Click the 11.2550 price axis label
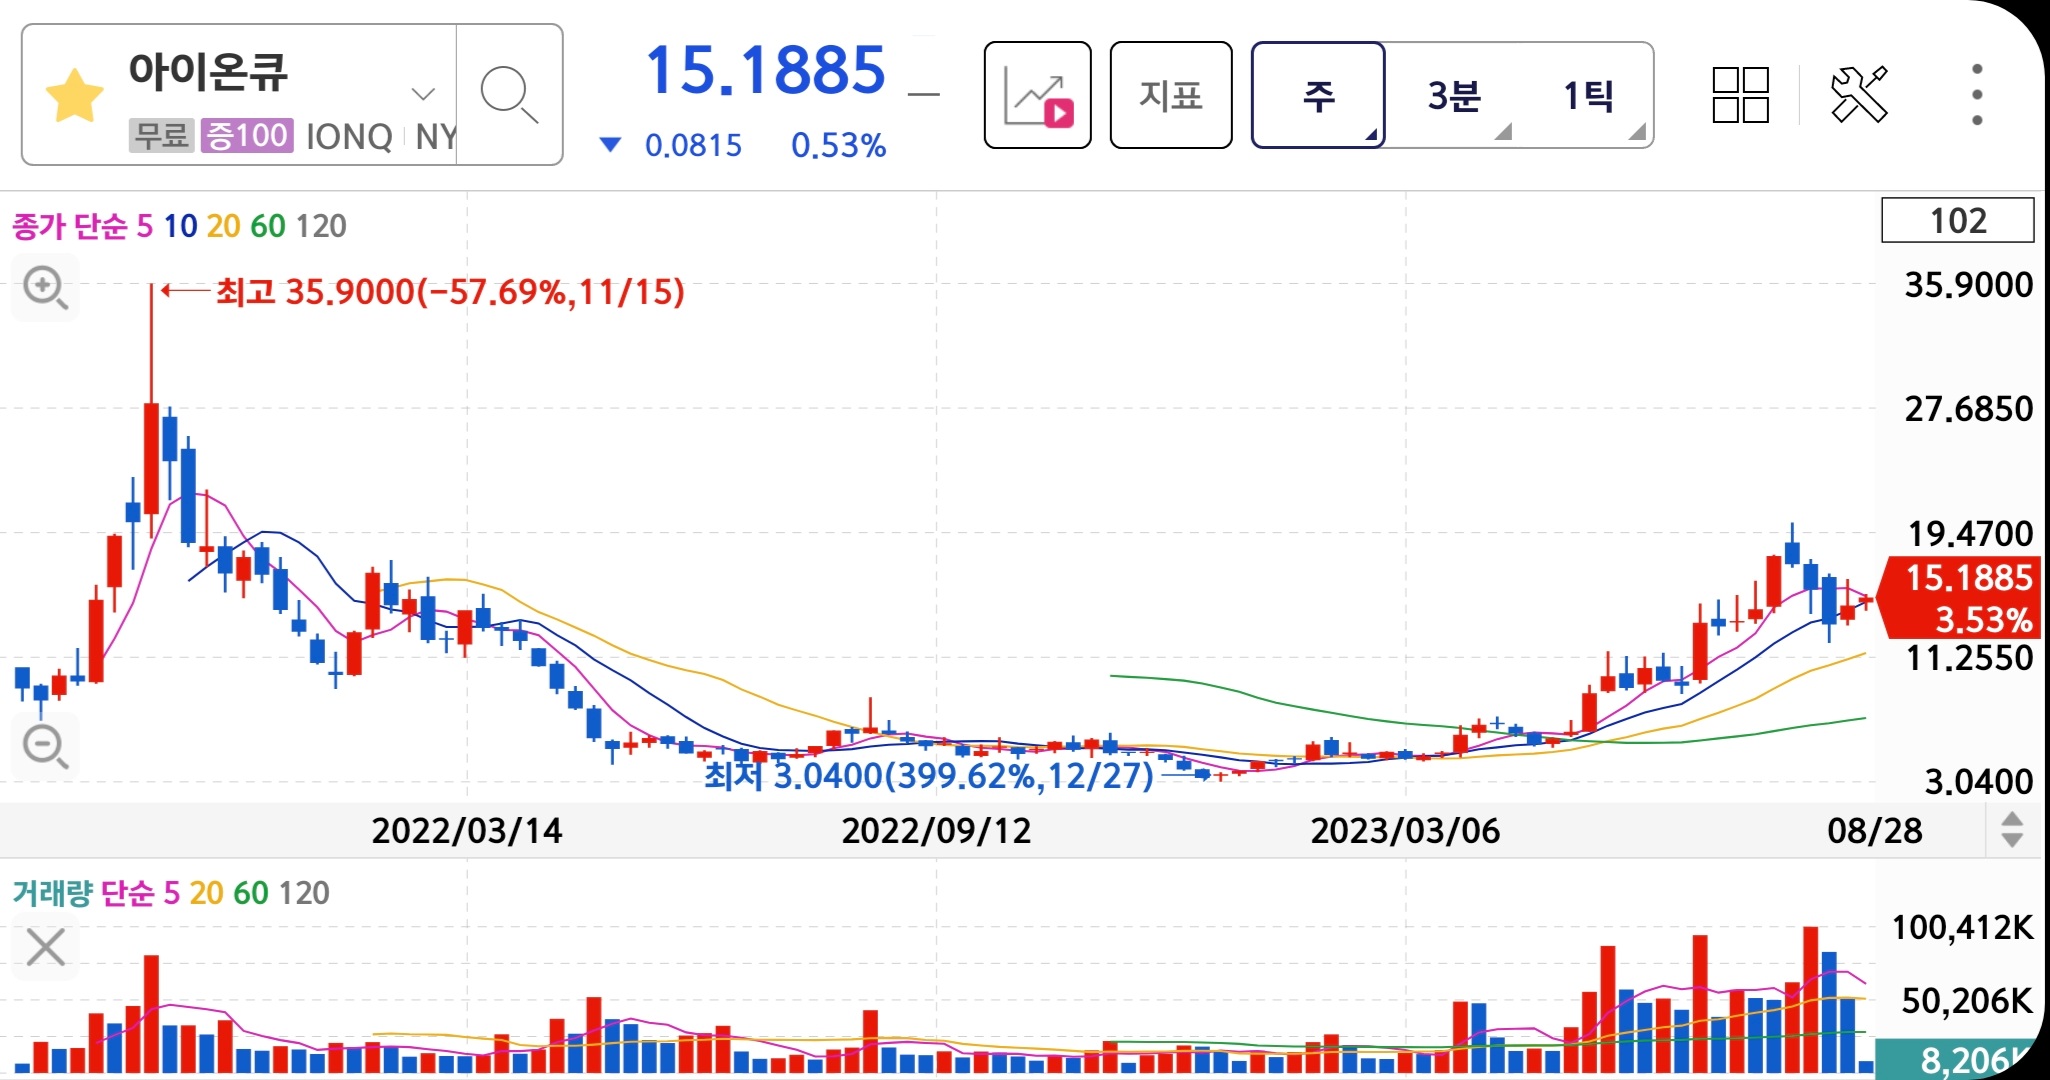The width and height of the screenshot is (2050, 1080). click(x=1970, y=658)
